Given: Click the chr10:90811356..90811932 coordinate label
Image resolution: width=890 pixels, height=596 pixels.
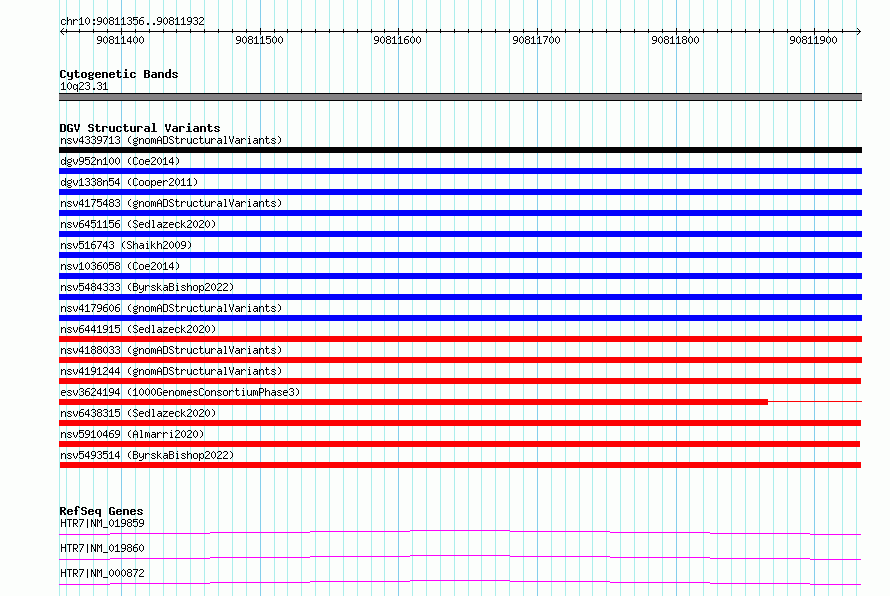Looking at the screenshot, I should coord(132,21).
